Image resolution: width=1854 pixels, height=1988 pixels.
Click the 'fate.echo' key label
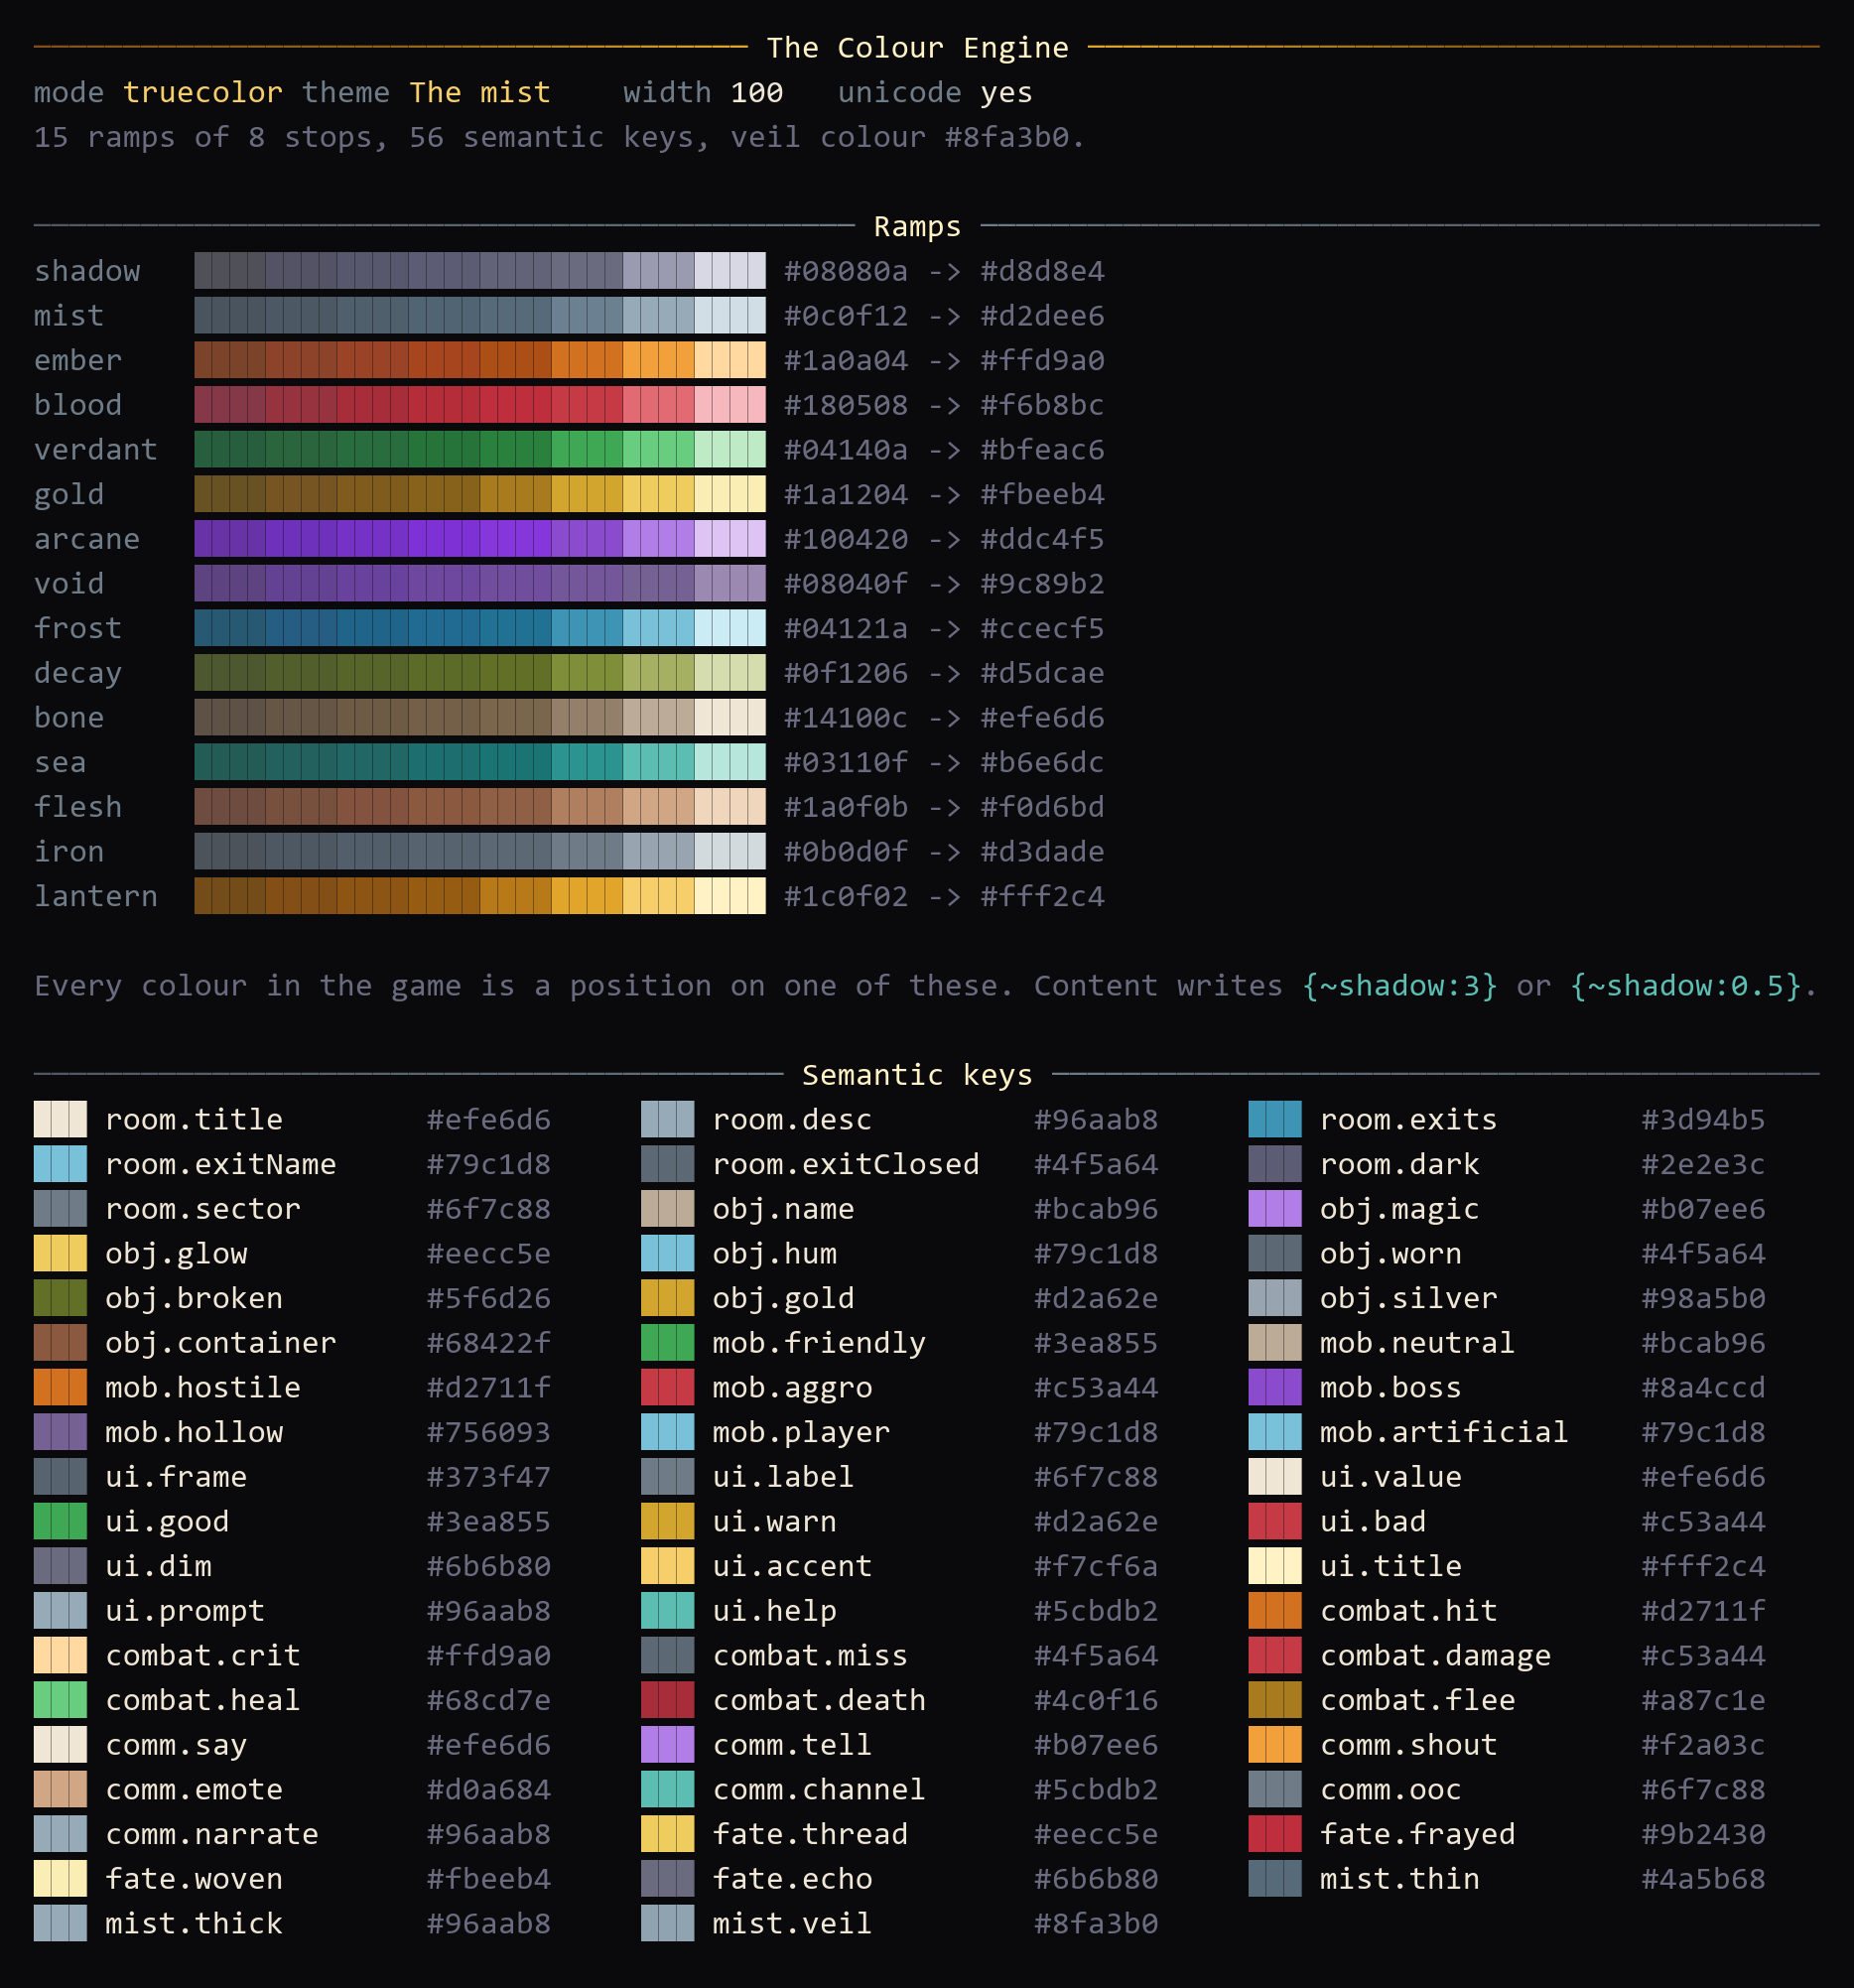coord(792,1878)
